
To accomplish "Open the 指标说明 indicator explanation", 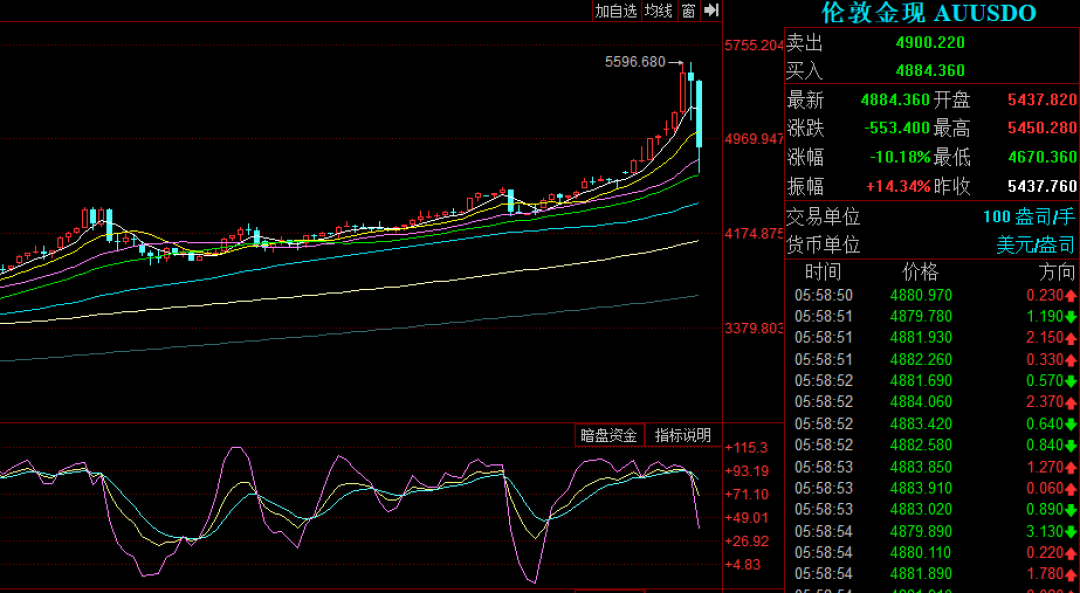I will click(x=683, y=435).
